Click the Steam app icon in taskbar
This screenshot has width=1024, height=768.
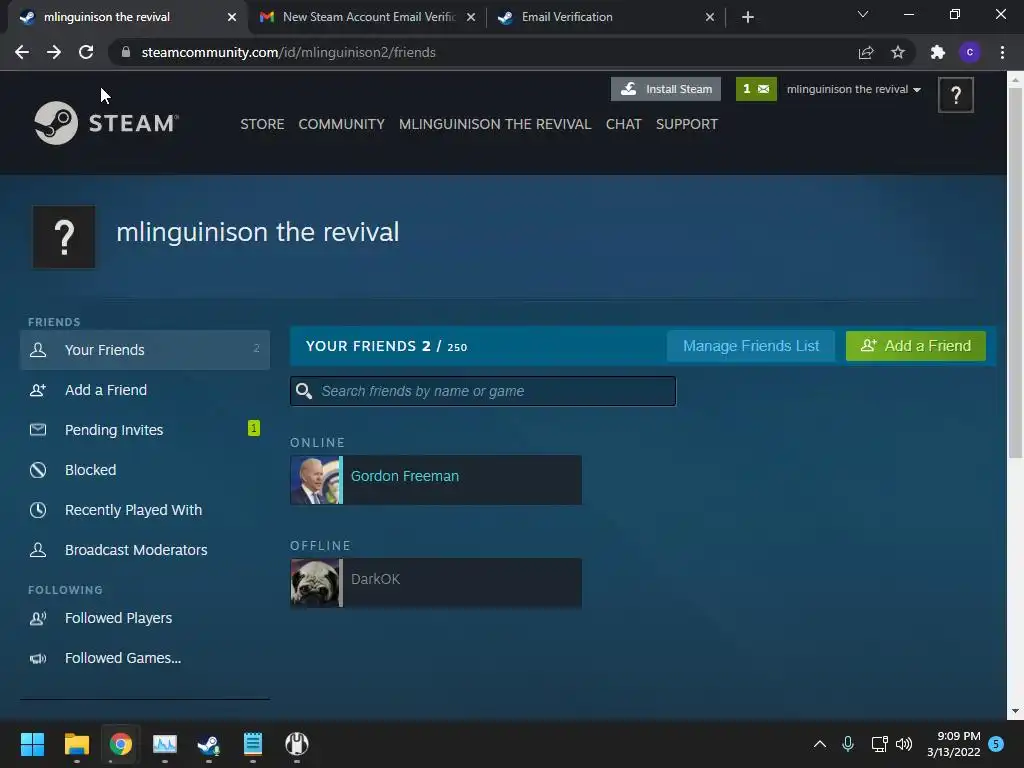208,744
